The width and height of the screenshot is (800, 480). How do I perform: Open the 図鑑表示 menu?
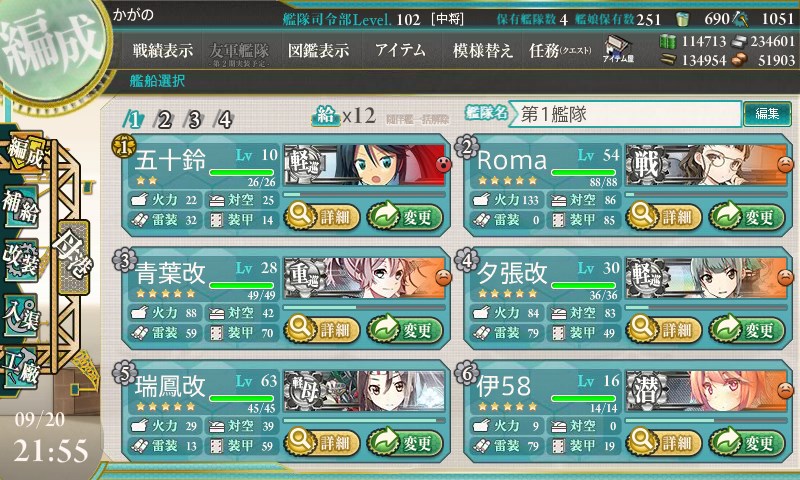[318, 50]
